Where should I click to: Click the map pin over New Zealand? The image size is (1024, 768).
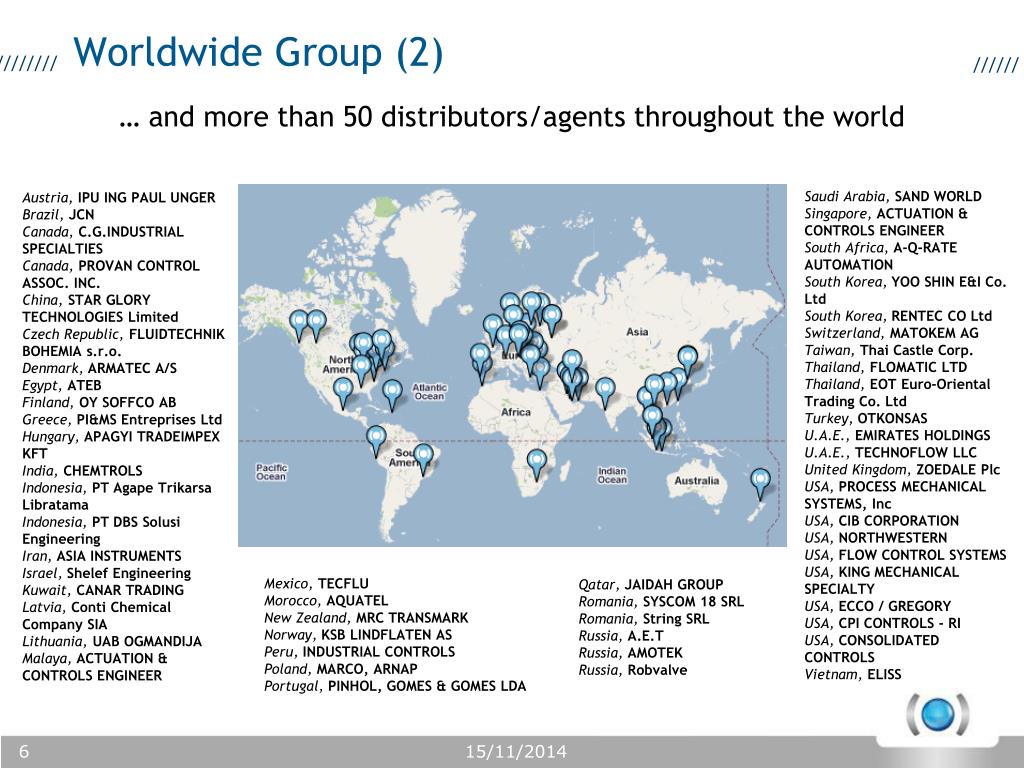760,483
